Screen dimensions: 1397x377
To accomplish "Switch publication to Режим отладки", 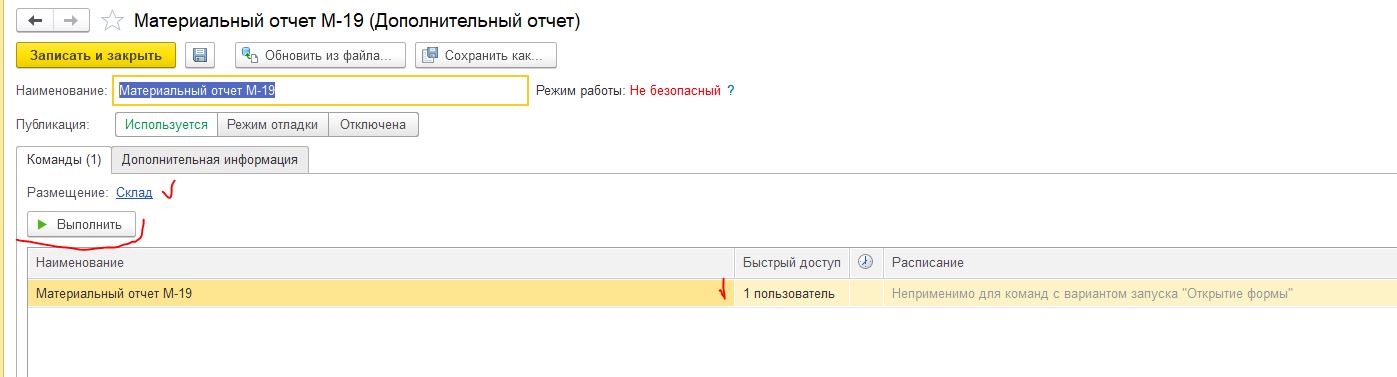I will (272, 125).
